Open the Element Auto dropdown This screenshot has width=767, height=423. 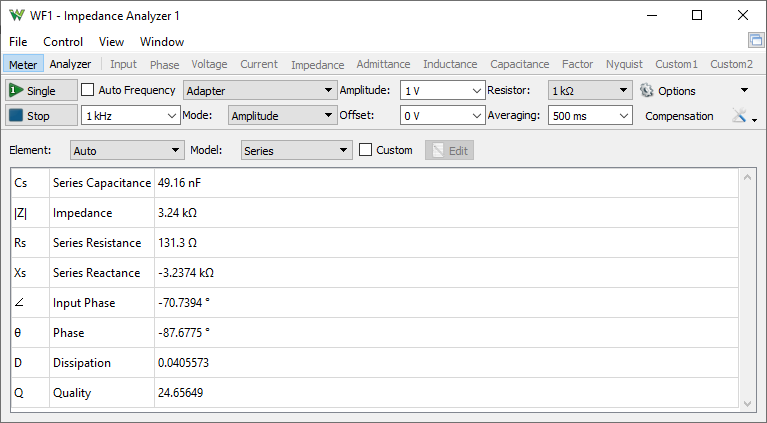click(x=126, y=151)
